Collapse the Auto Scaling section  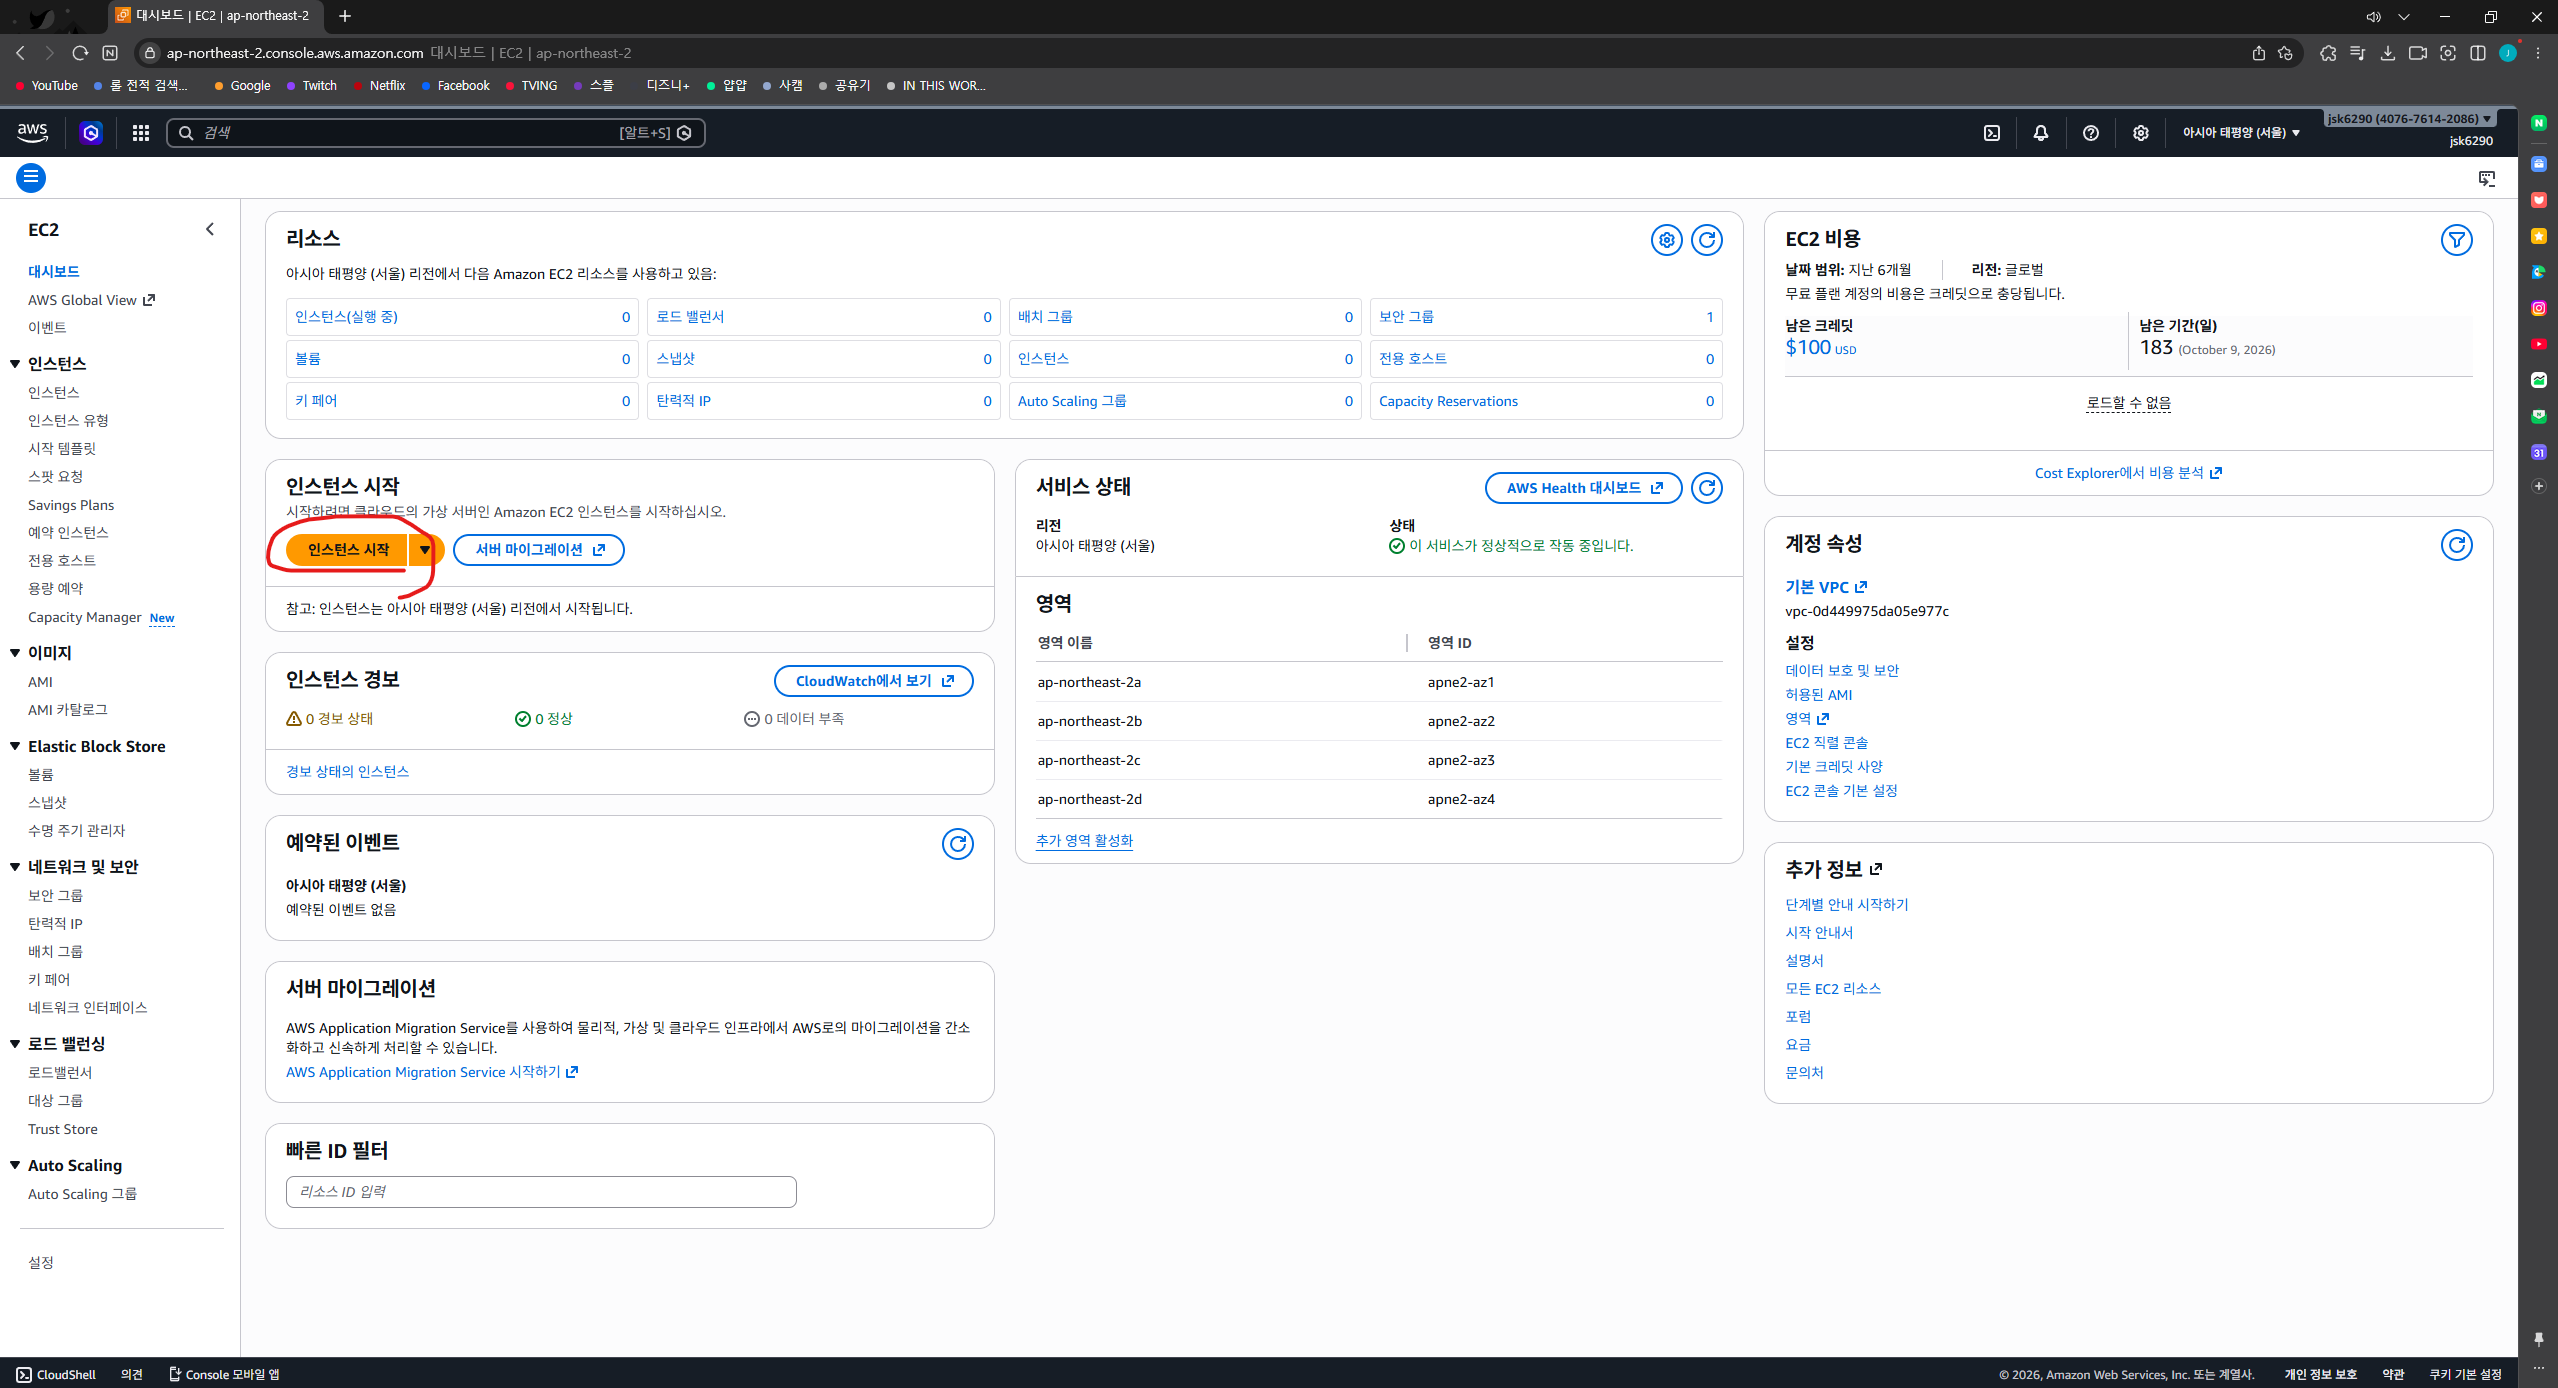(x=15, y=1165)
